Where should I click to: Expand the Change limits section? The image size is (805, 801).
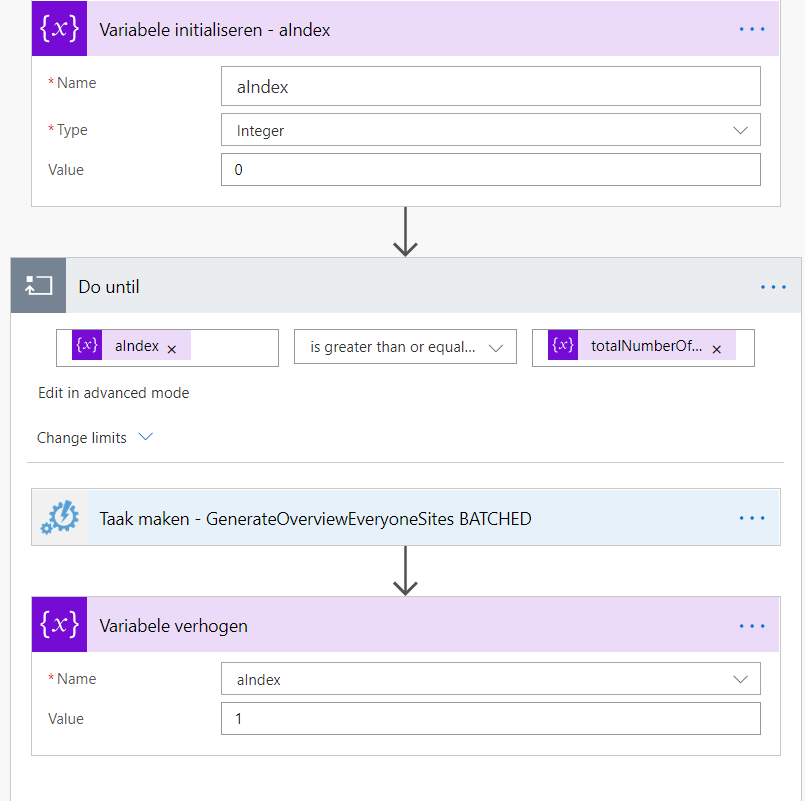click(x=94, y=437)
